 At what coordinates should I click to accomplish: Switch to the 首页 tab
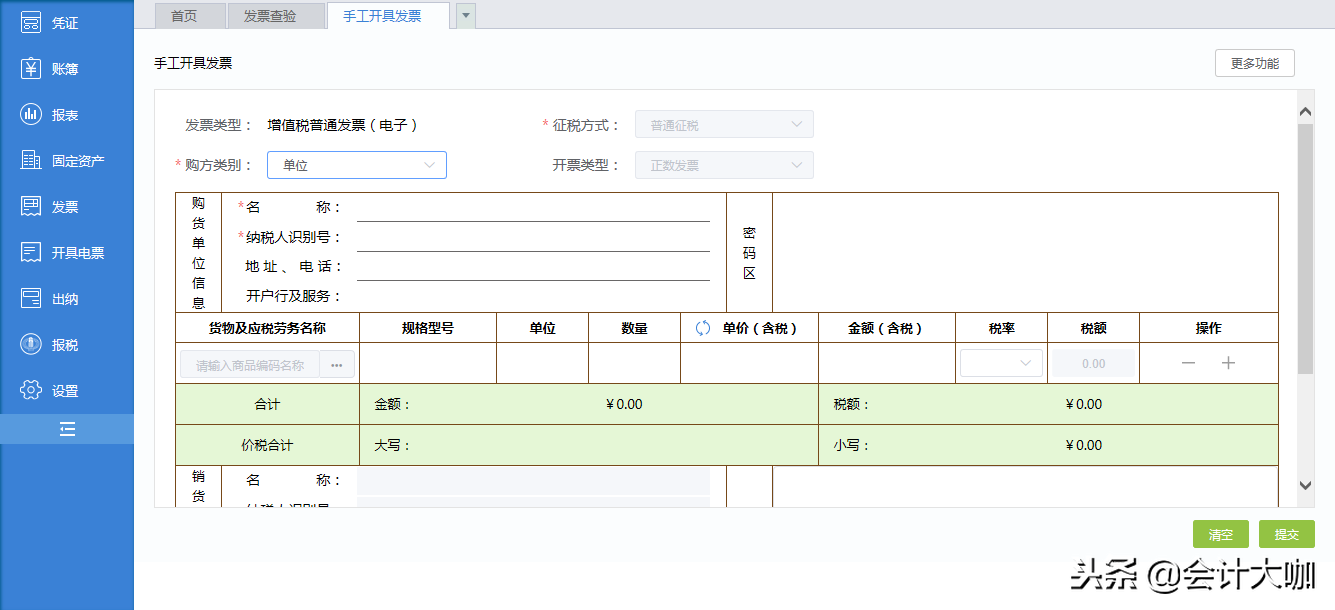189,16
